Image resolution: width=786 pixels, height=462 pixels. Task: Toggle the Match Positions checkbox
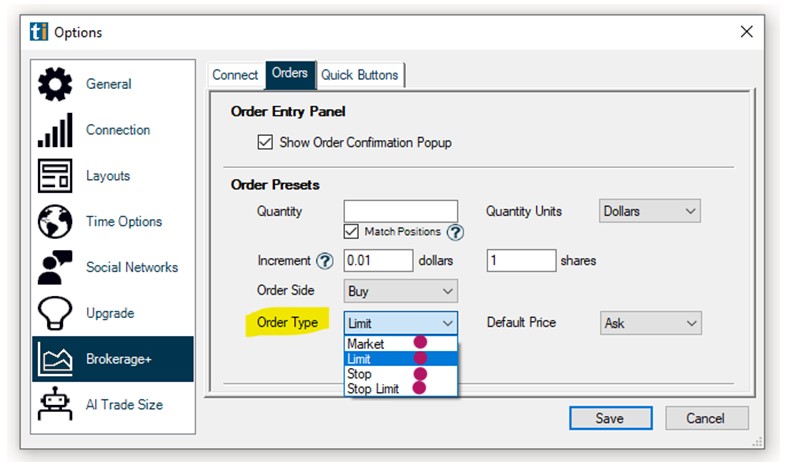click(x=351, y=232)
